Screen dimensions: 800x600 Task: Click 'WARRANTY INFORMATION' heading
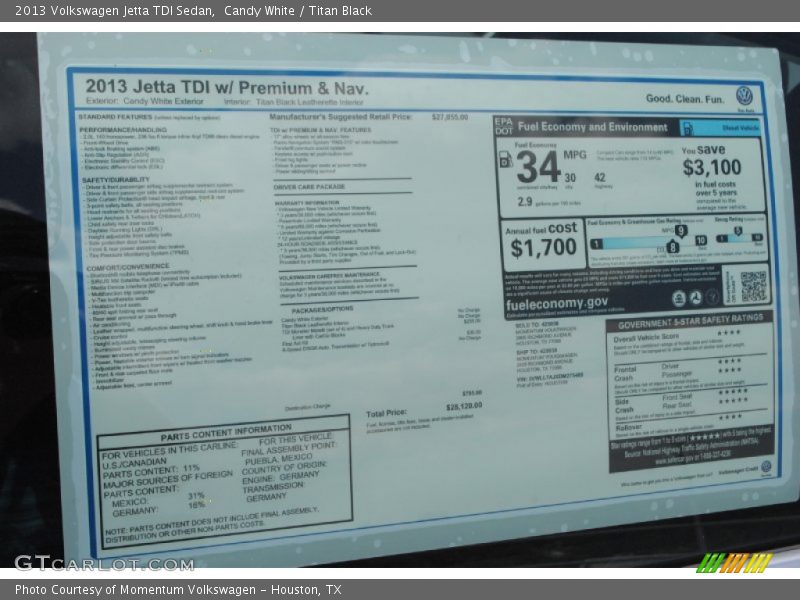[307, 203]
